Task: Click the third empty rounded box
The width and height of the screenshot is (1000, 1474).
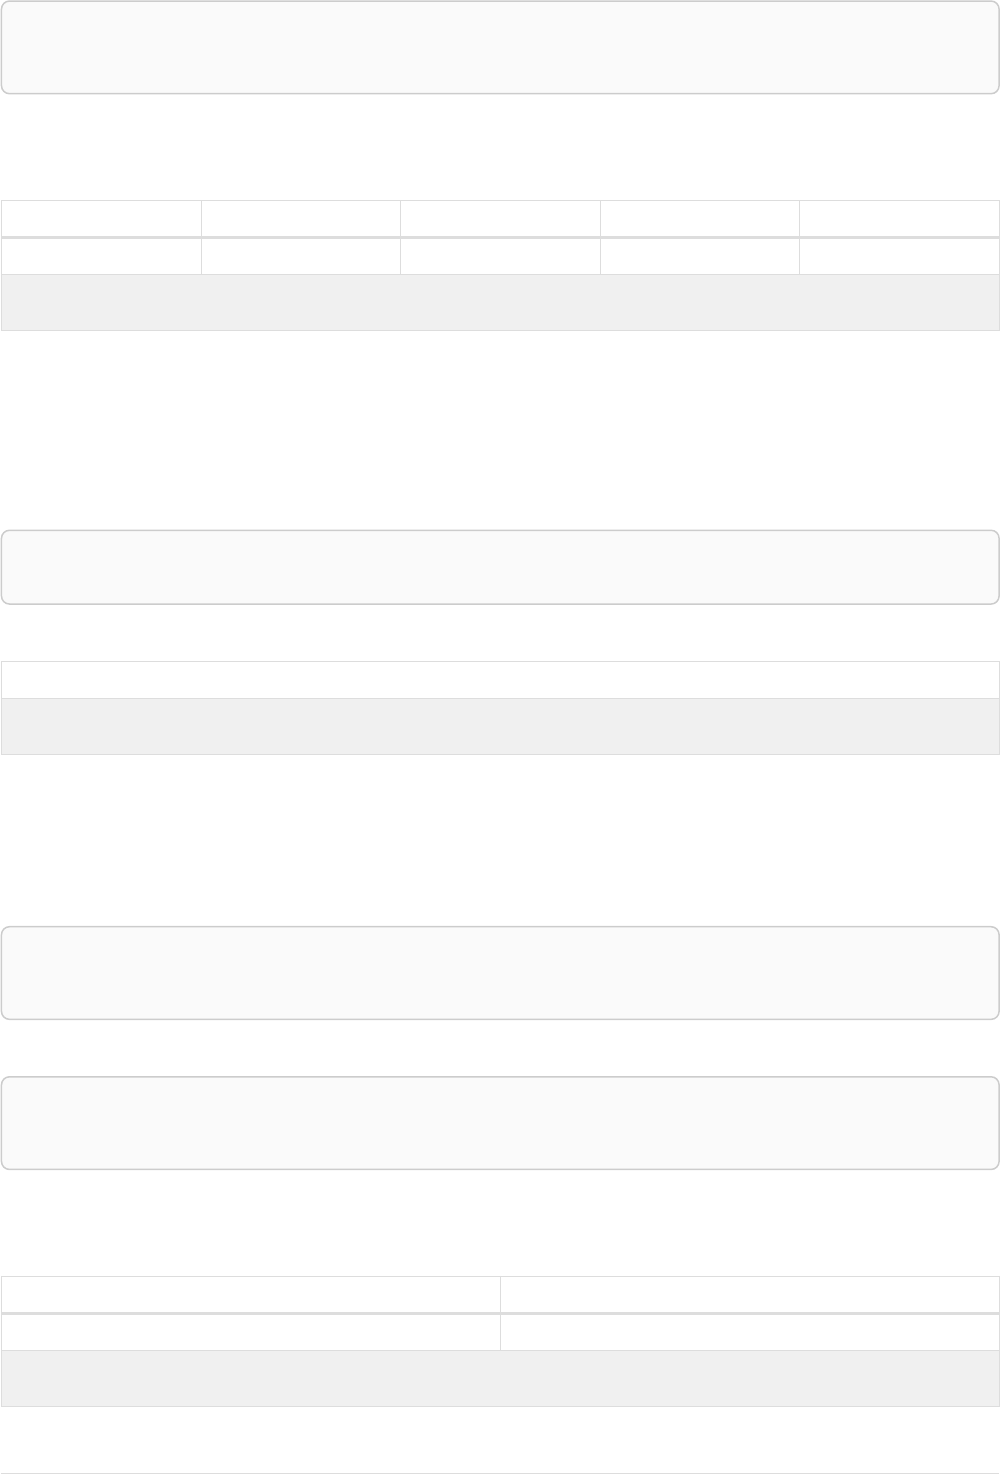Action: click(x=500, y=973)
